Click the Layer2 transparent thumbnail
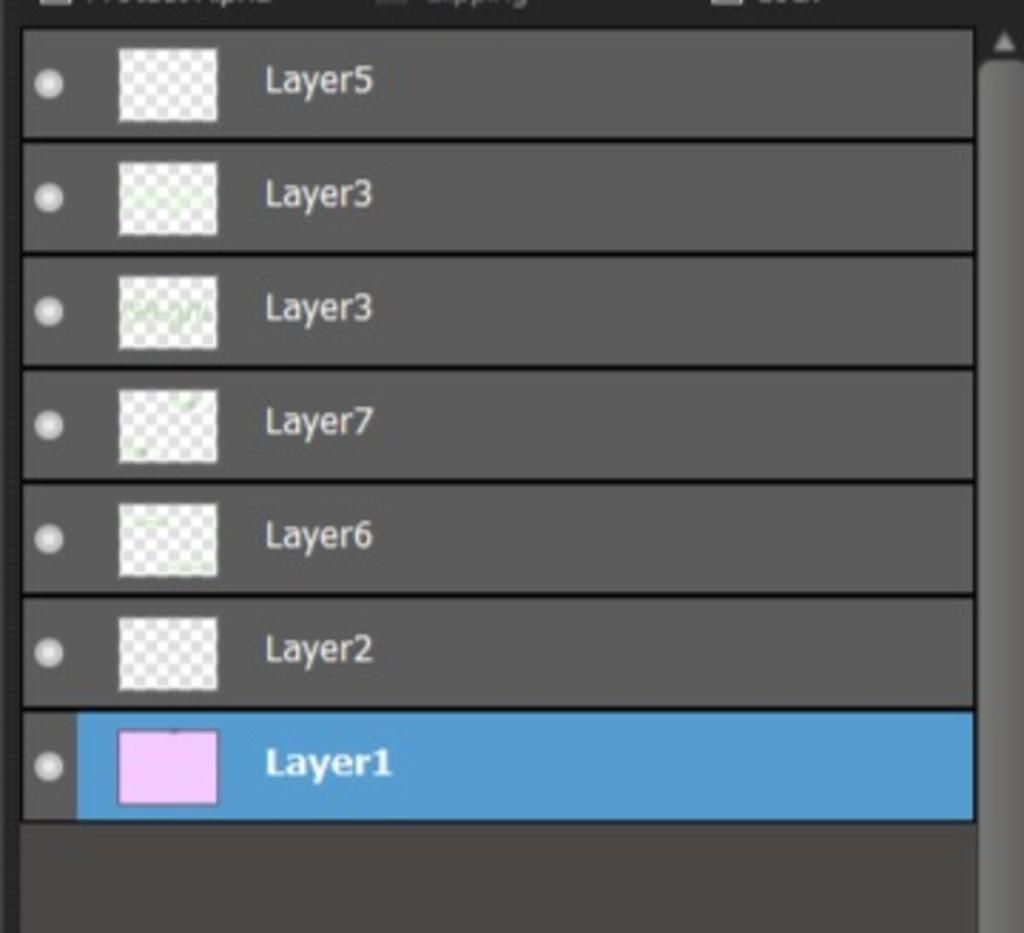1024x933 pixels. point(168,654)
